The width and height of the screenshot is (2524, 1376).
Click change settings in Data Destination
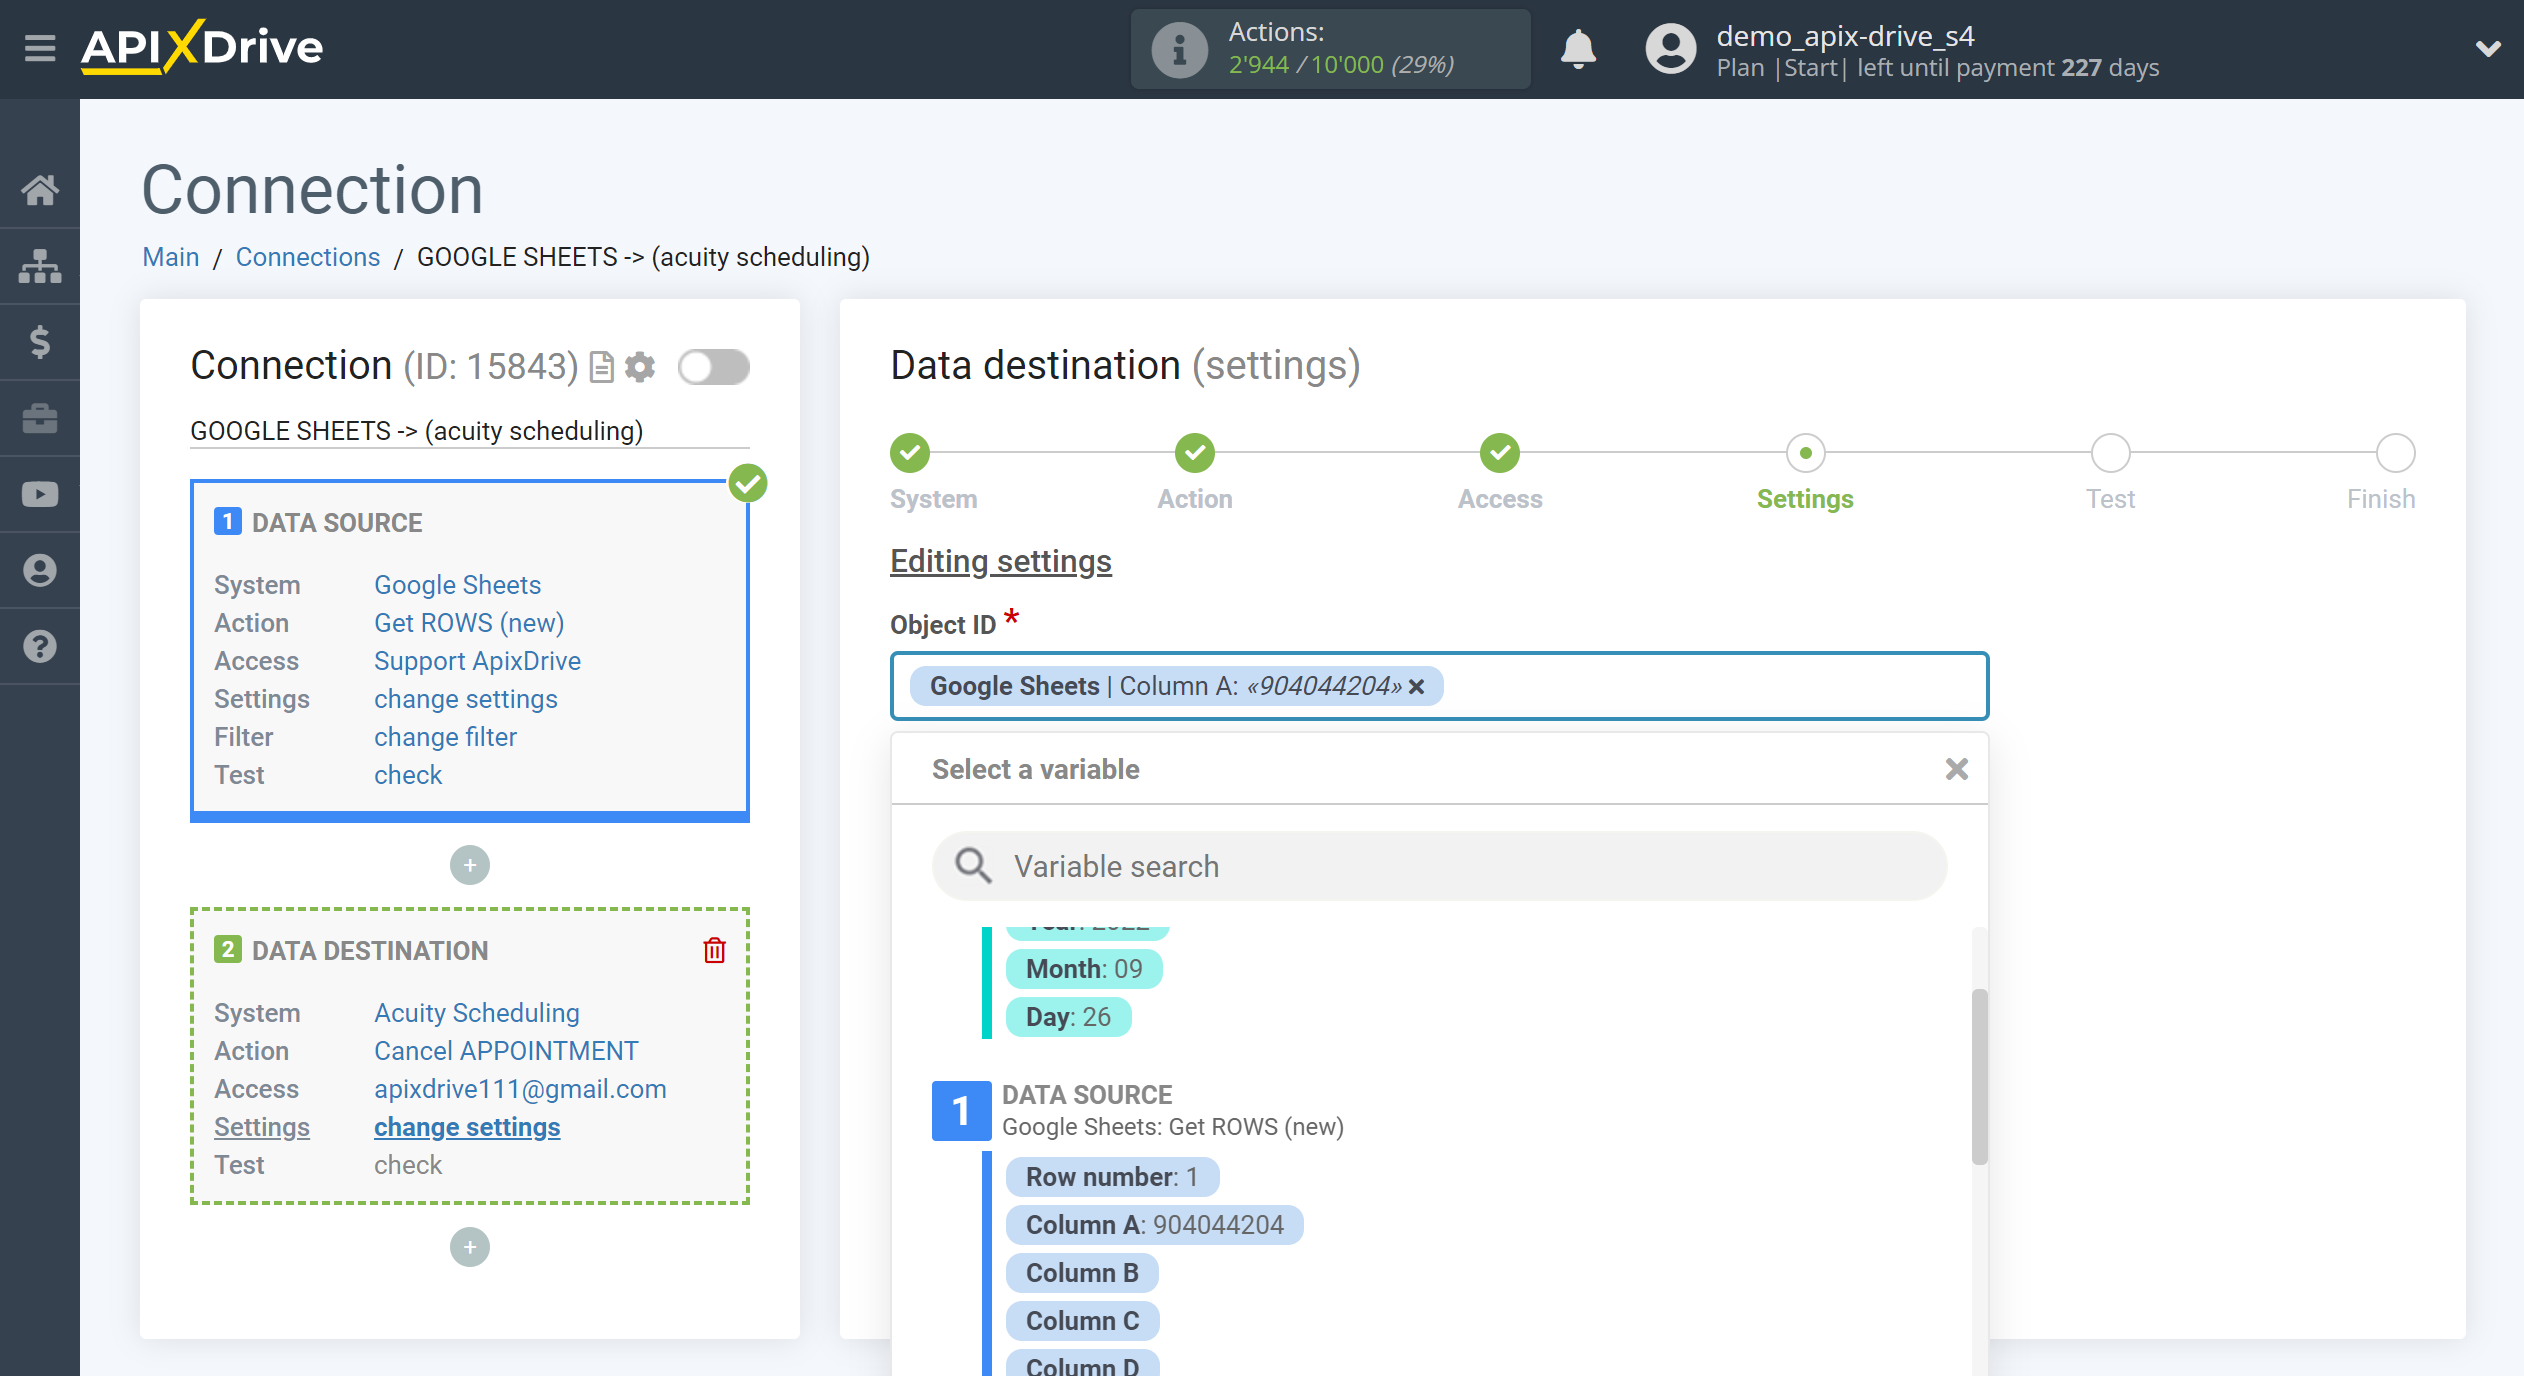point(467,1127)
